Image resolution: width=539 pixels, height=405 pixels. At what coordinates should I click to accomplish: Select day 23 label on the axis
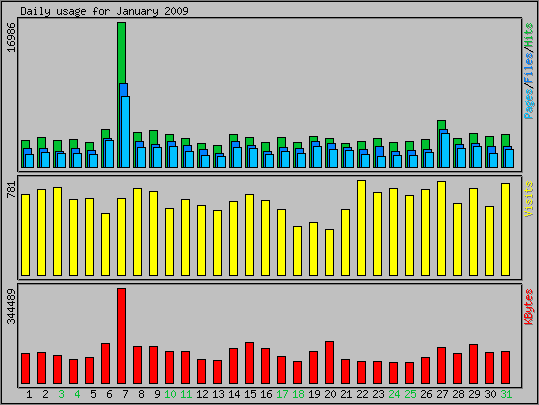point(378,394)
